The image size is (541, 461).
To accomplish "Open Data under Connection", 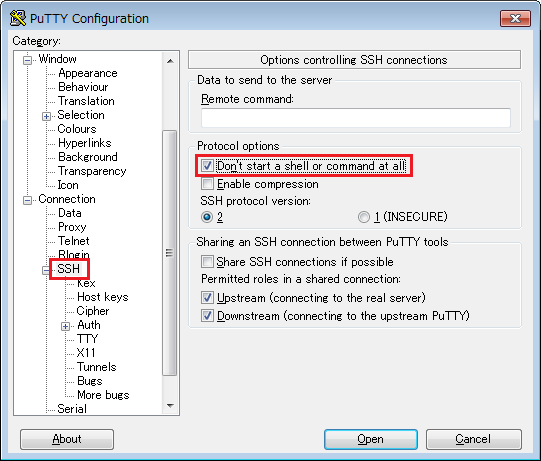I will [x=70, y=213].
